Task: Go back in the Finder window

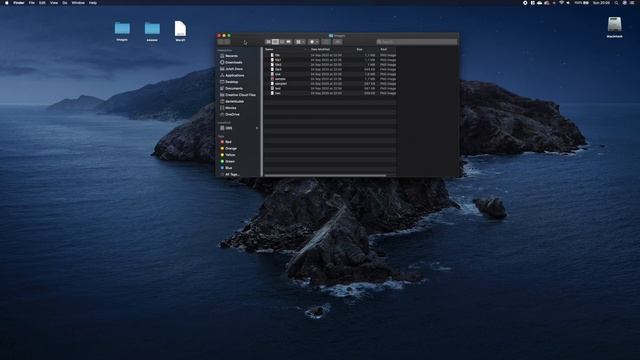Action: [221, 42]
